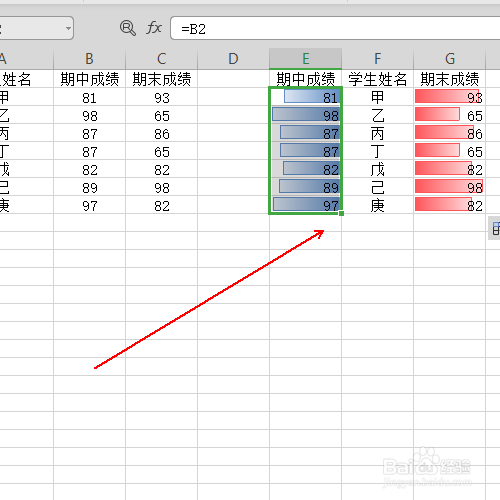Click the 期末成绩 header cell in column G
The width and height of the screenshot is (500, 500).
coord(450,79)
